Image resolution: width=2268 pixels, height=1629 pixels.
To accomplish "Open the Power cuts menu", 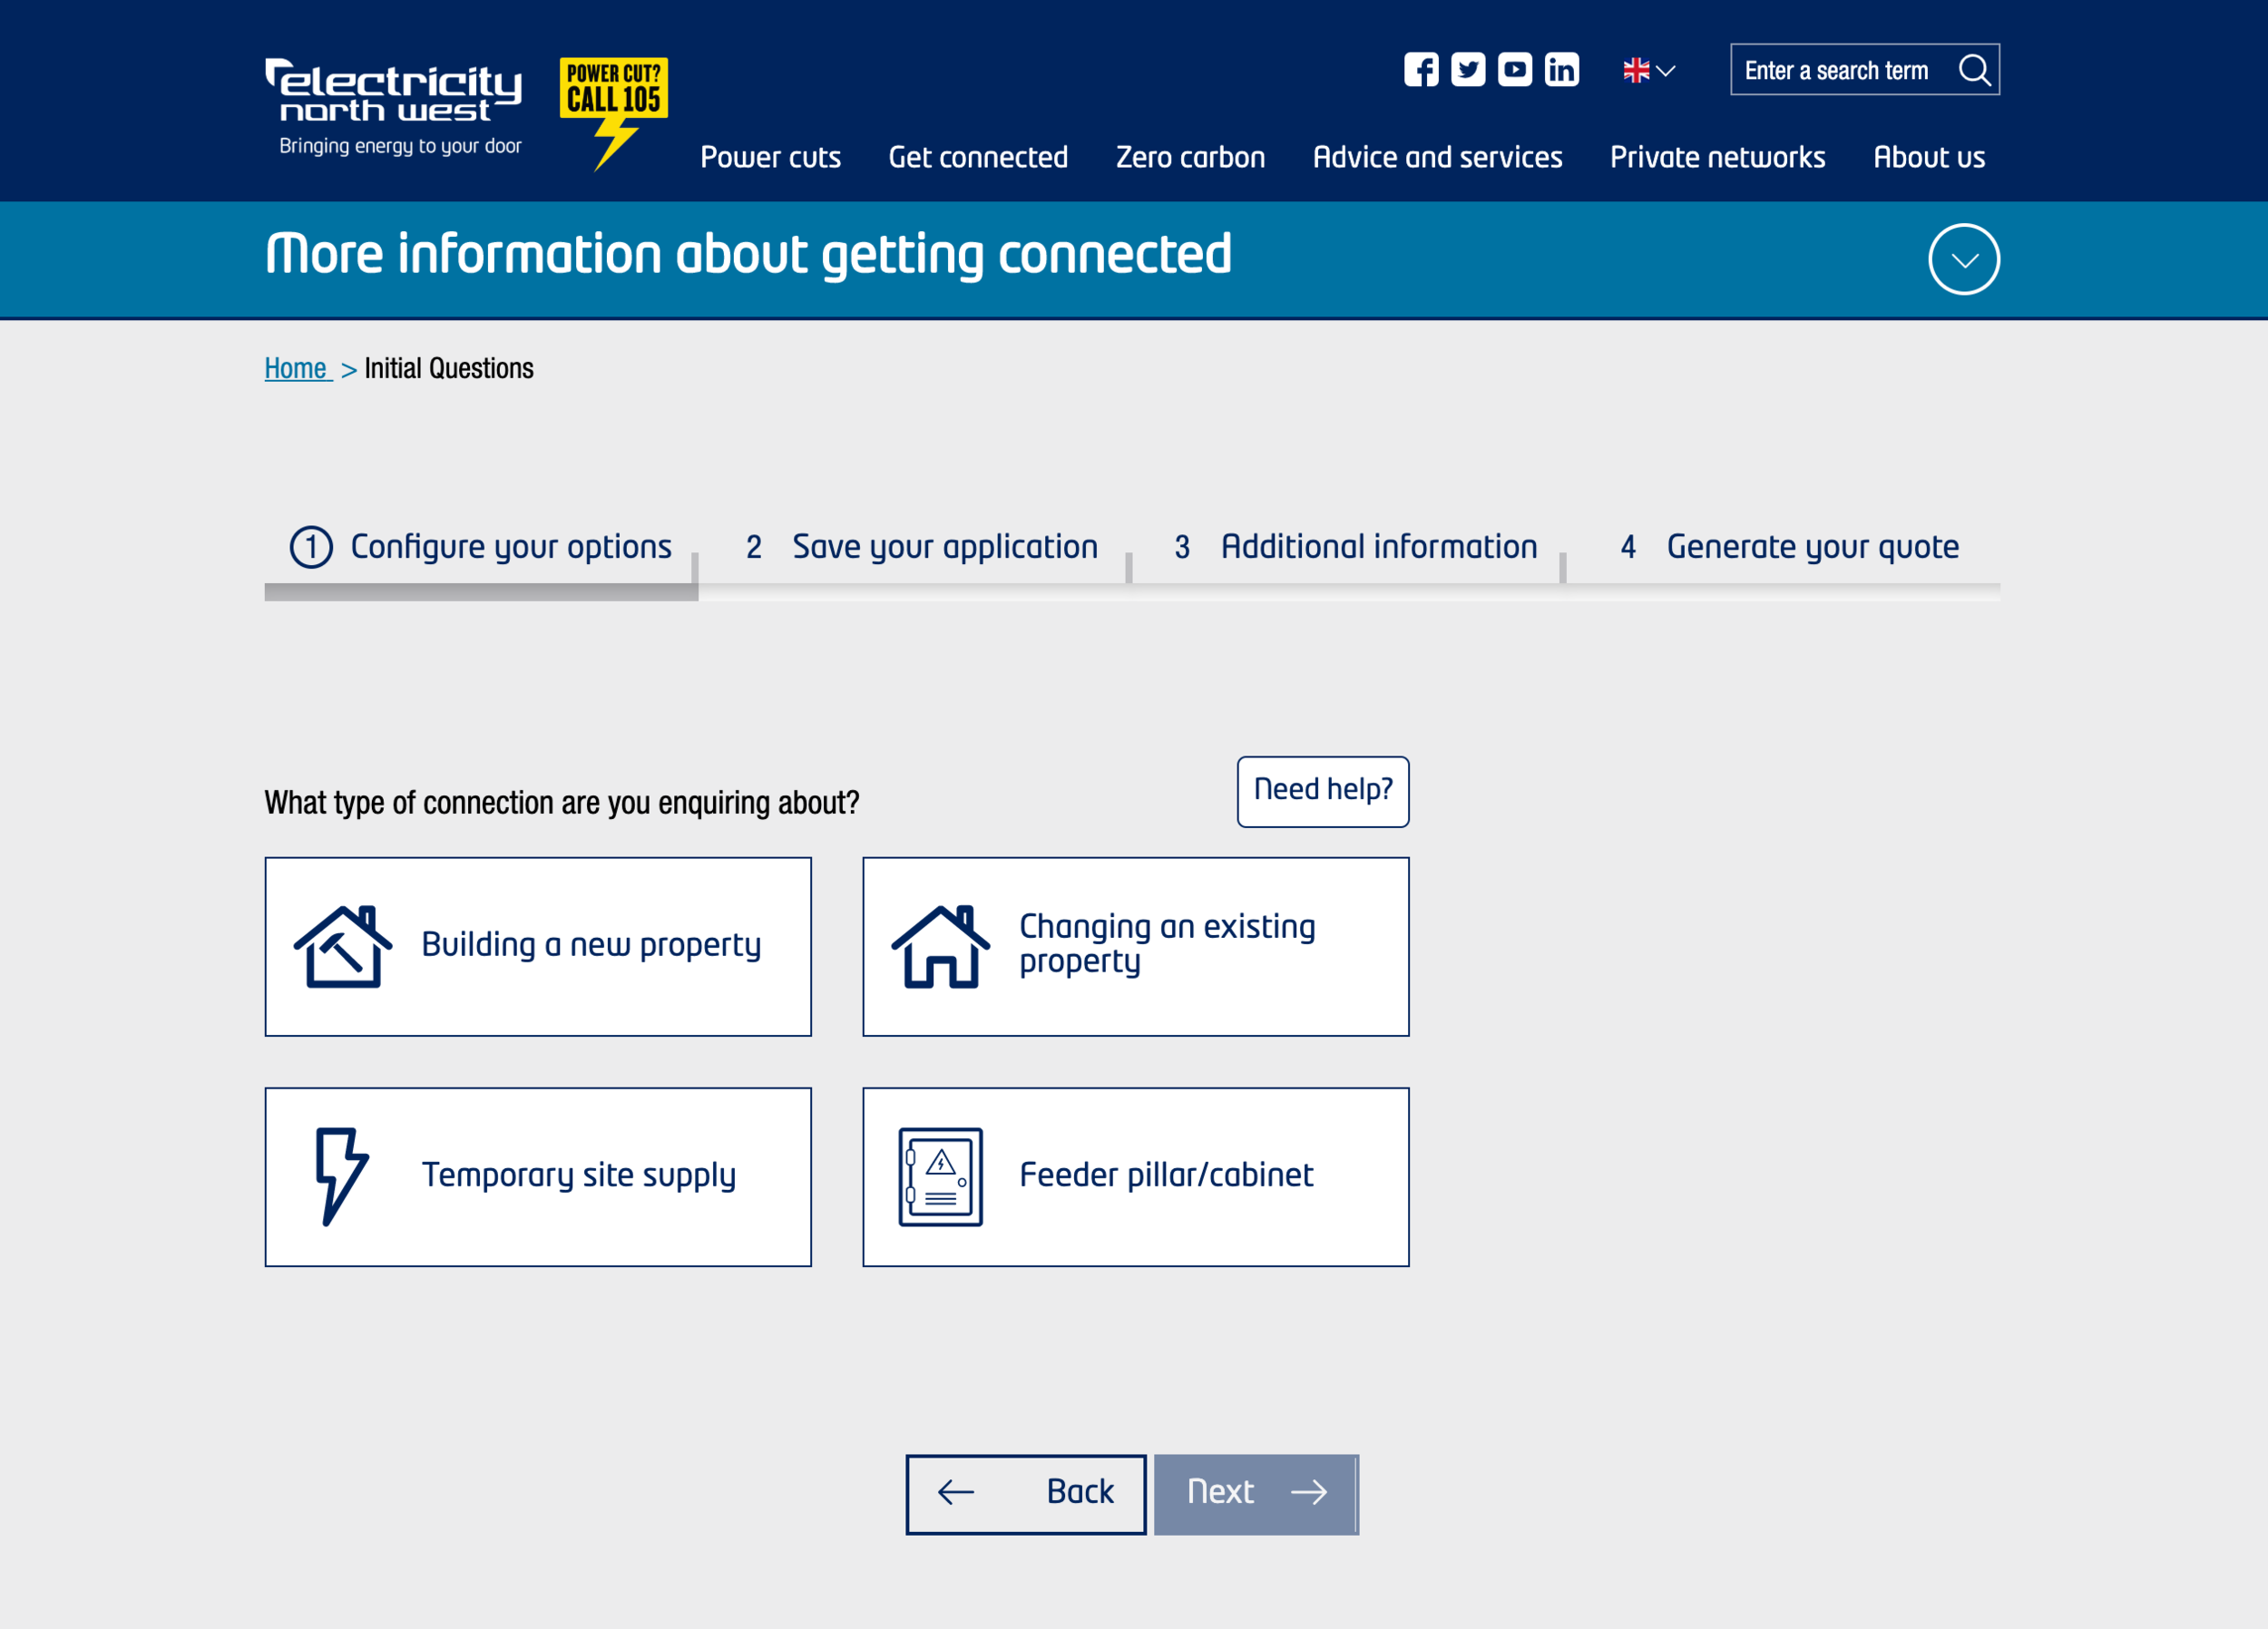I will click(770, 157).
